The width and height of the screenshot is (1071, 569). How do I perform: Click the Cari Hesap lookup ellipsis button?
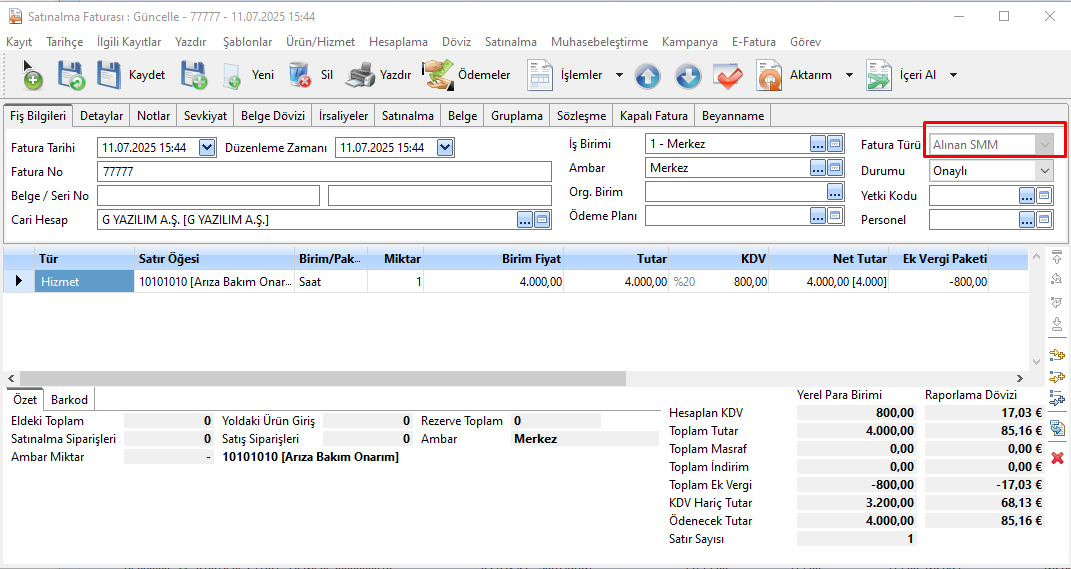(524, 219)
